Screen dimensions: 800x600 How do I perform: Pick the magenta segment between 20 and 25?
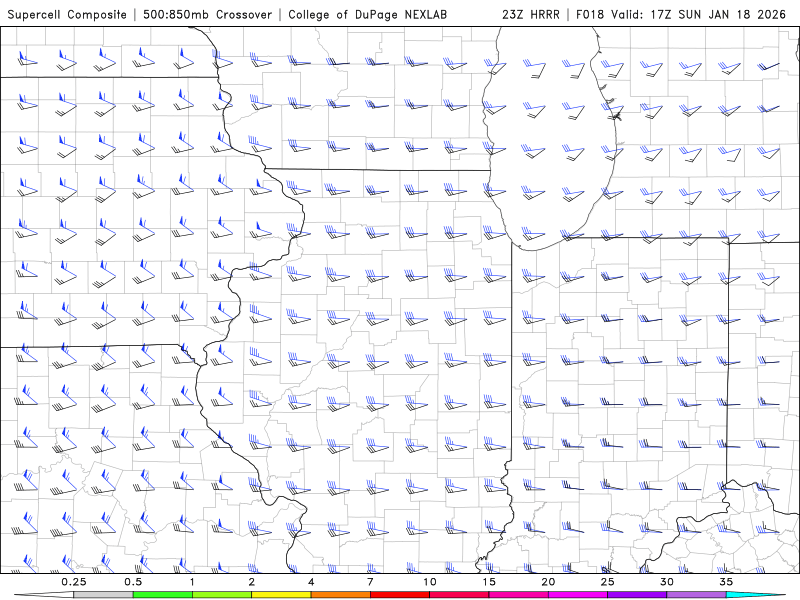[578, 595]
